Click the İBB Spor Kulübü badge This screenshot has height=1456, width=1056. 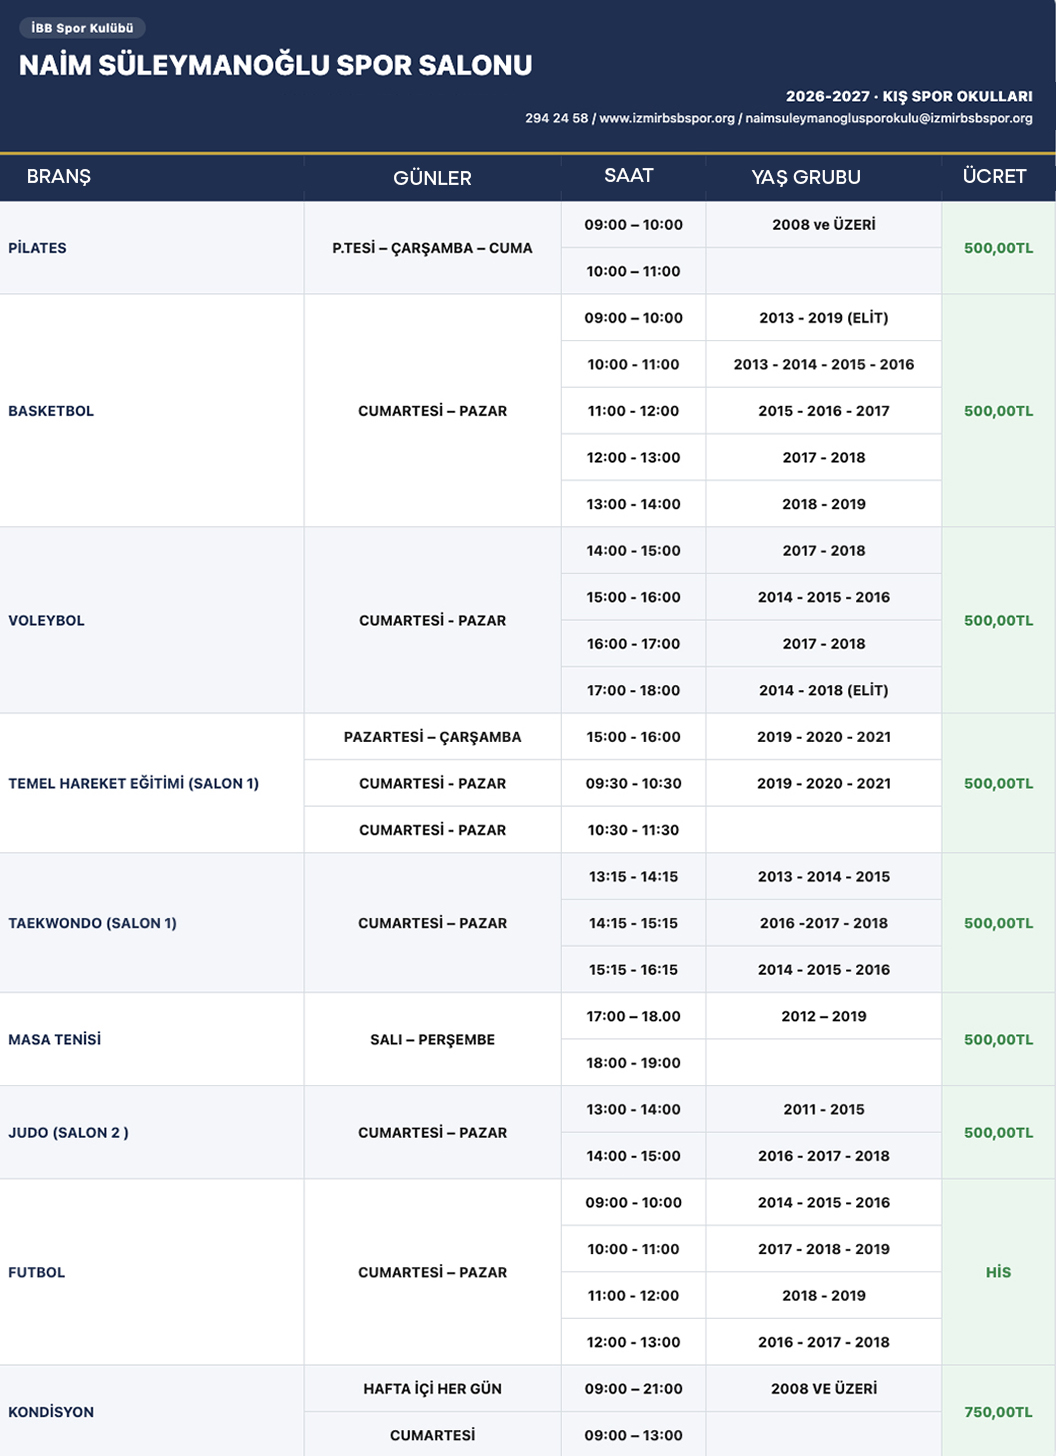point(82,28)
